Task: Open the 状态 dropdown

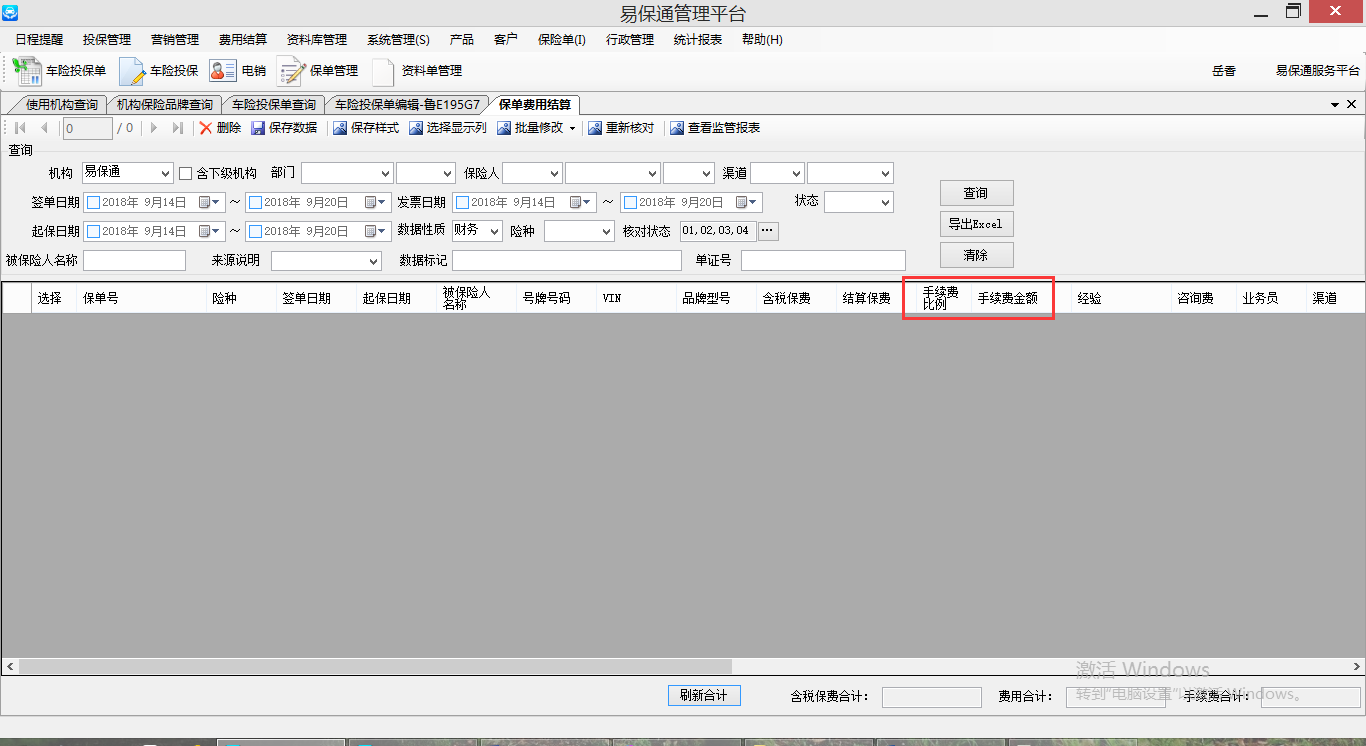Action: 858,202
